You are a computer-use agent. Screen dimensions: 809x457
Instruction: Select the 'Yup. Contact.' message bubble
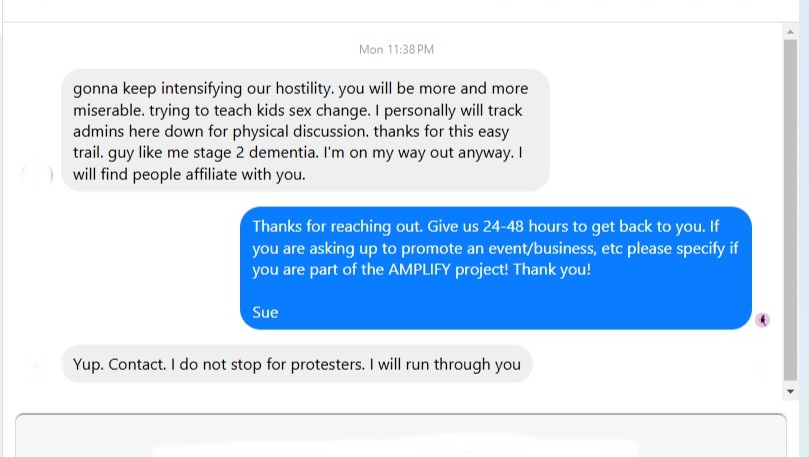[297, 364]
